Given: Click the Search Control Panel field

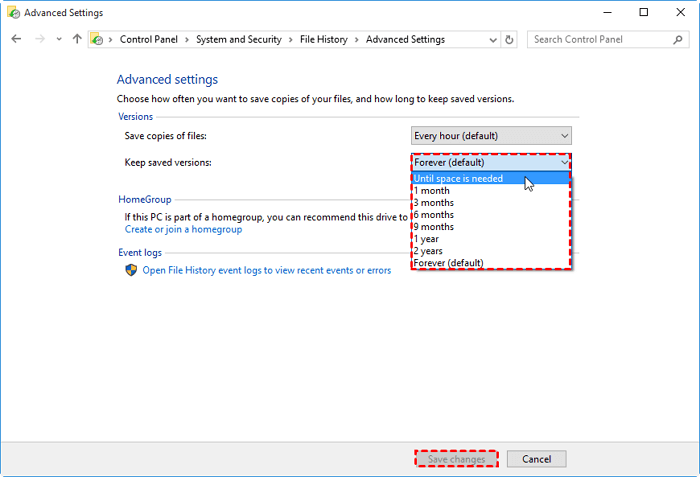Looking at the screenshot, I should [600, 39].
